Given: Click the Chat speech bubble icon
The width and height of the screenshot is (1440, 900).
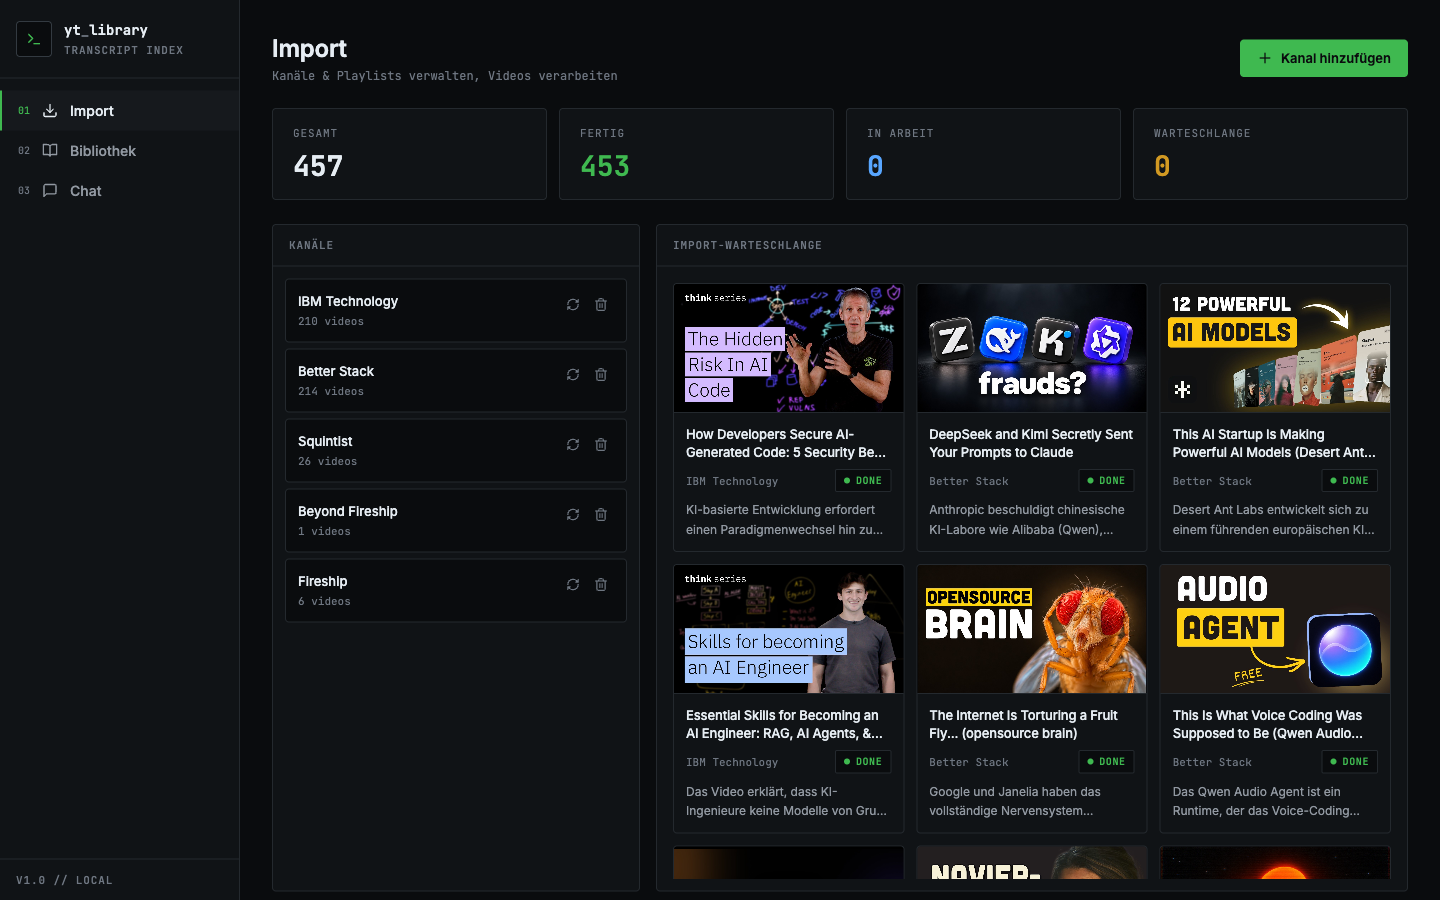Looking at the screenshot, I should (x=50, y=191).
